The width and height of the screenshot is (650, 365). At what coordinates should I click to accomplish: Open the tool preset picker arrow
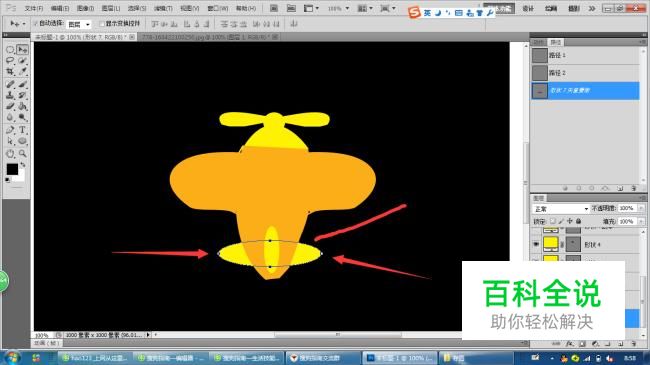click(x=24, y=24)
